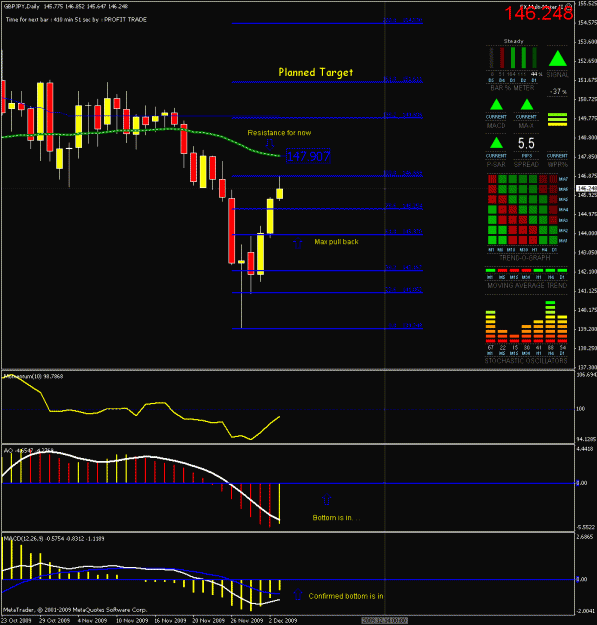Select the 'Planned Target' text label
597x625 pixels.
pyautogui.click(x=316, y=72)
